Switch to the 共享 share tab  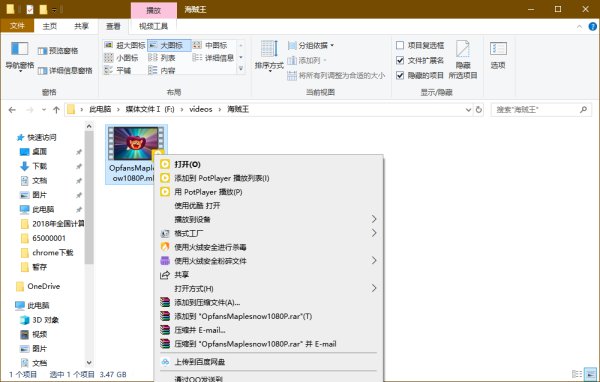click(x=81, y=26)
